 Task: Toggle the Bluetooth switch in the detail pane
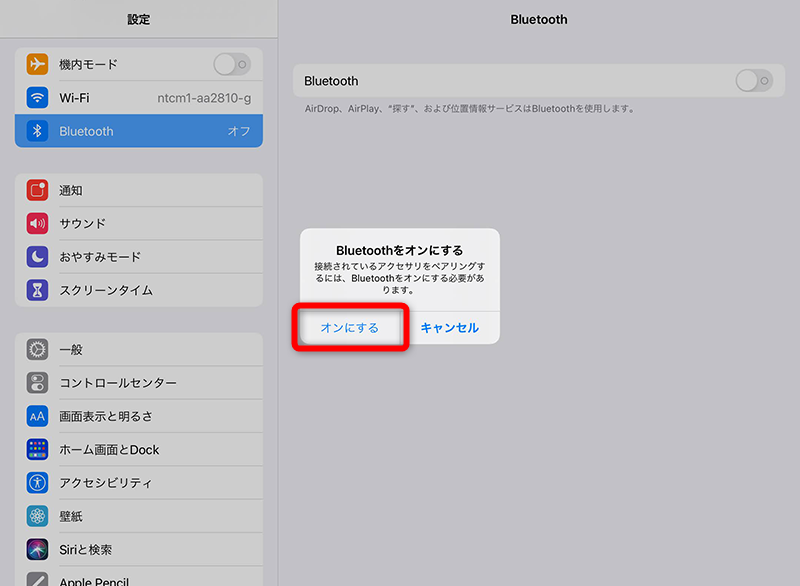[x=754, y=81]
